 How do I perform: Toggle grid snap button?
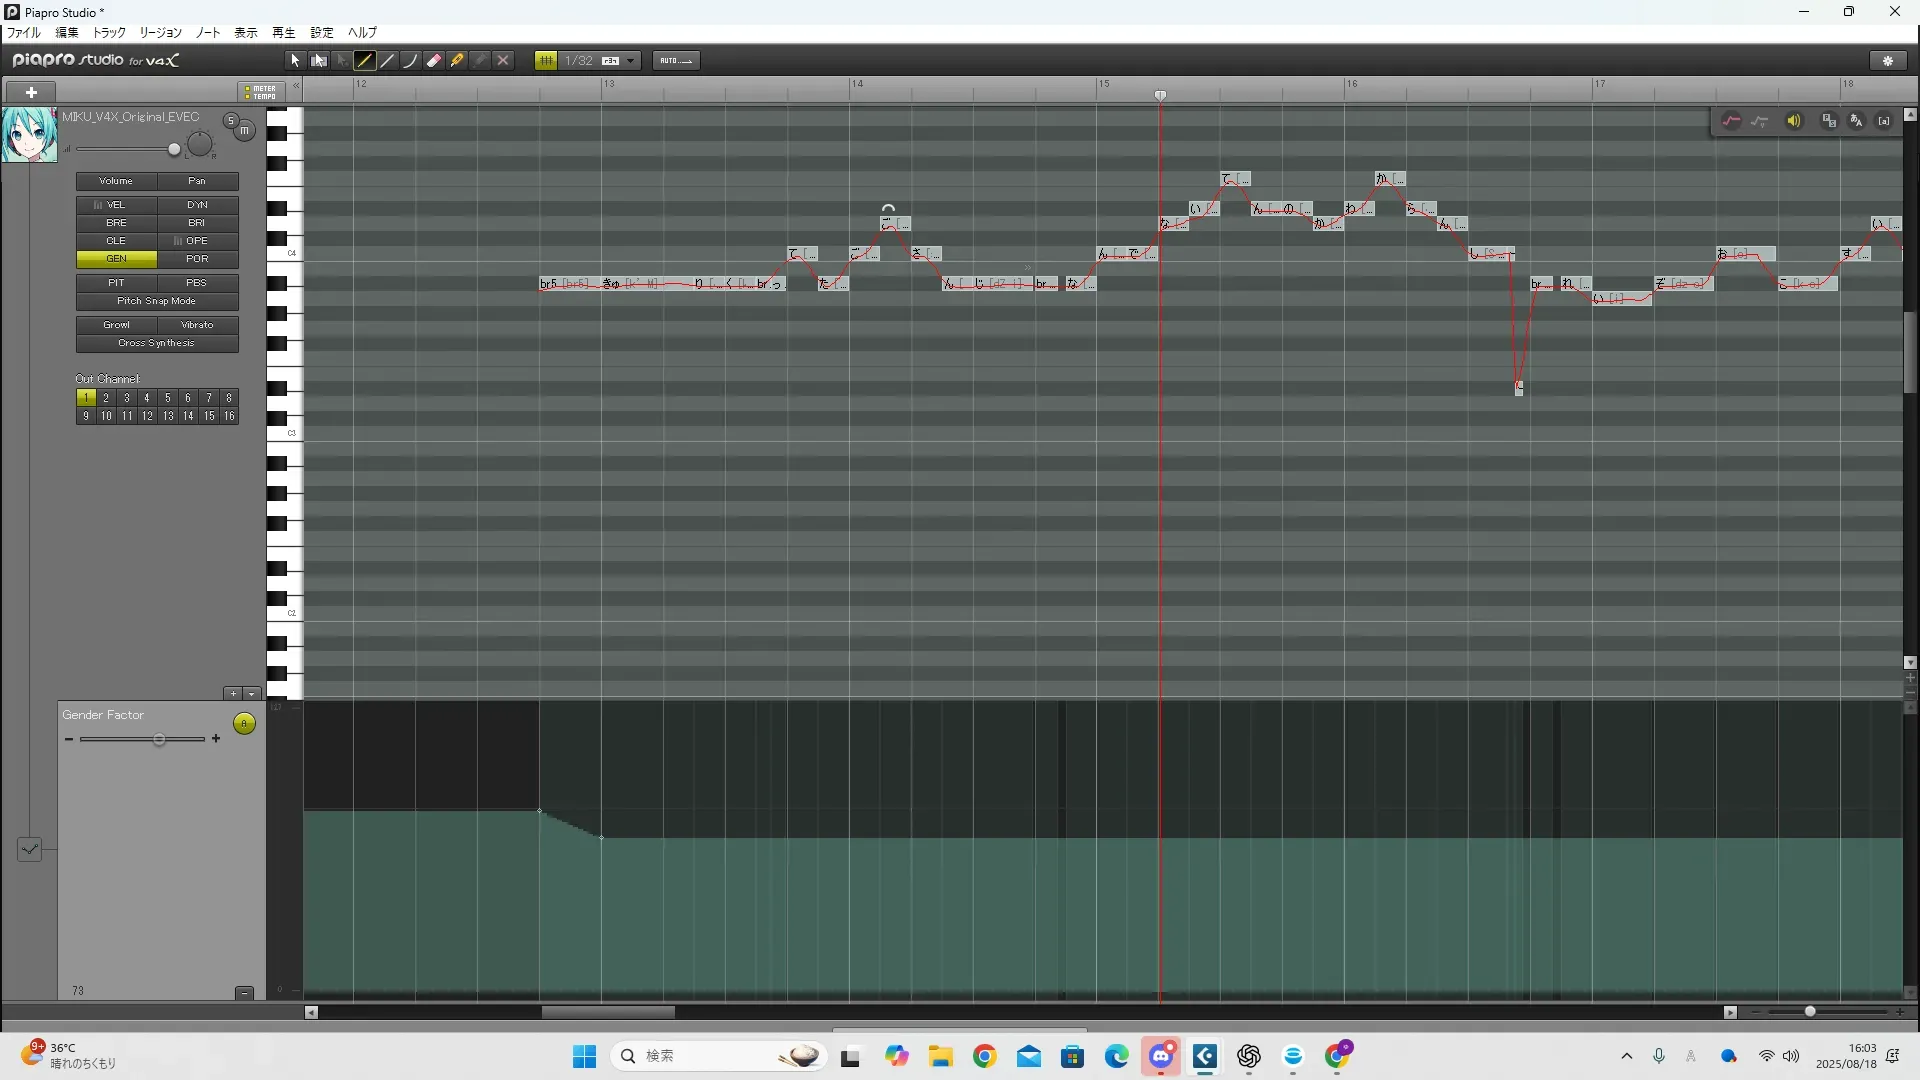tap(546, 61)
